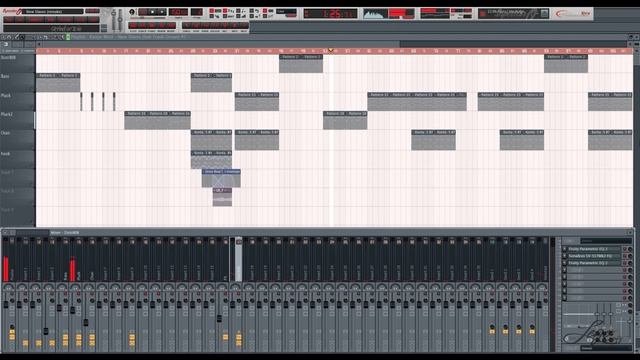Click the third-slot Fruity Parametric EQ 2
This screenshot has width=640, height=360.
[x=593, y=263]
